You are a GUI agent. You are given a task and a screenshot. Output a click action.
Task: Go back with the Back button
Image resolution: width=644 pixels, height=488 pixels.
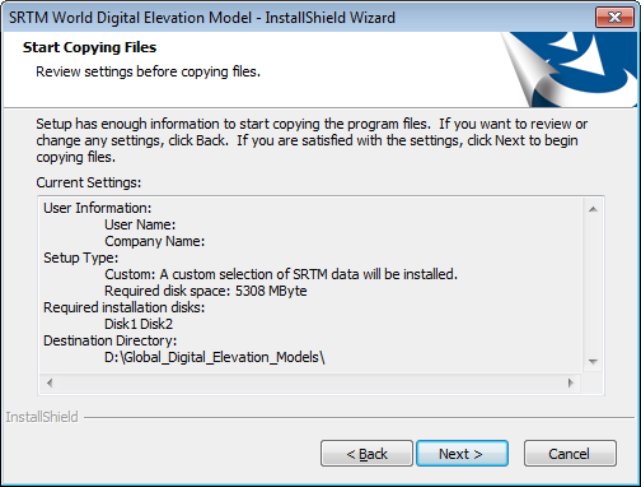click(x=366, y=454)
